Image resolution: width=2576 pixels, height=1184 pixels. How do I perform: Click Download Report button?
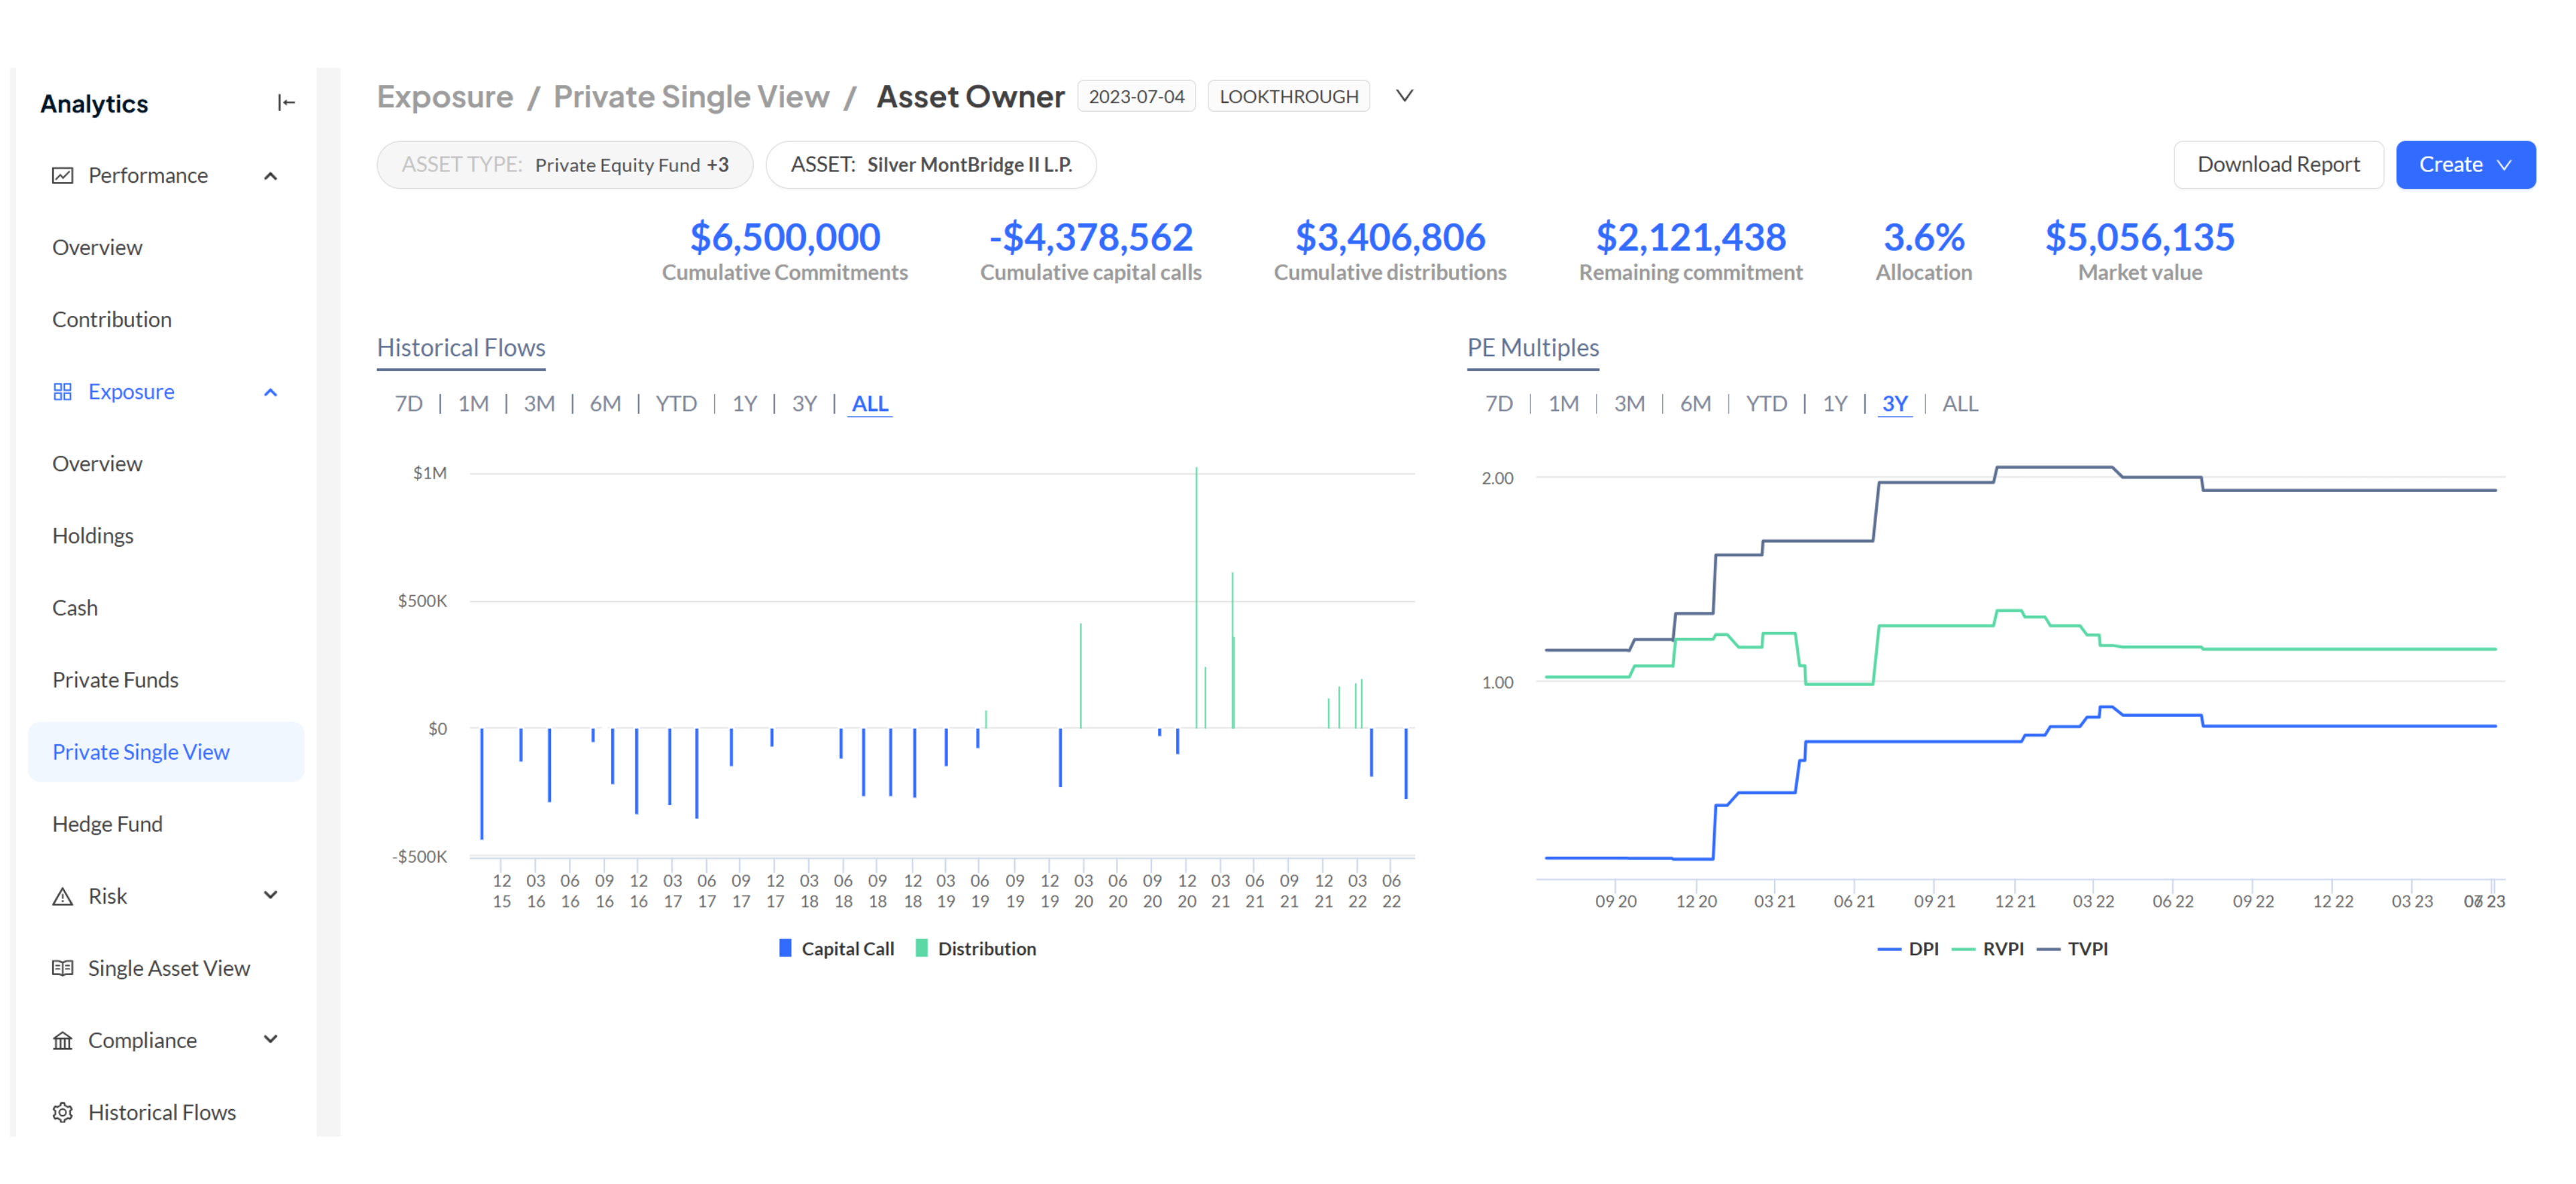tap(2278, 165)
